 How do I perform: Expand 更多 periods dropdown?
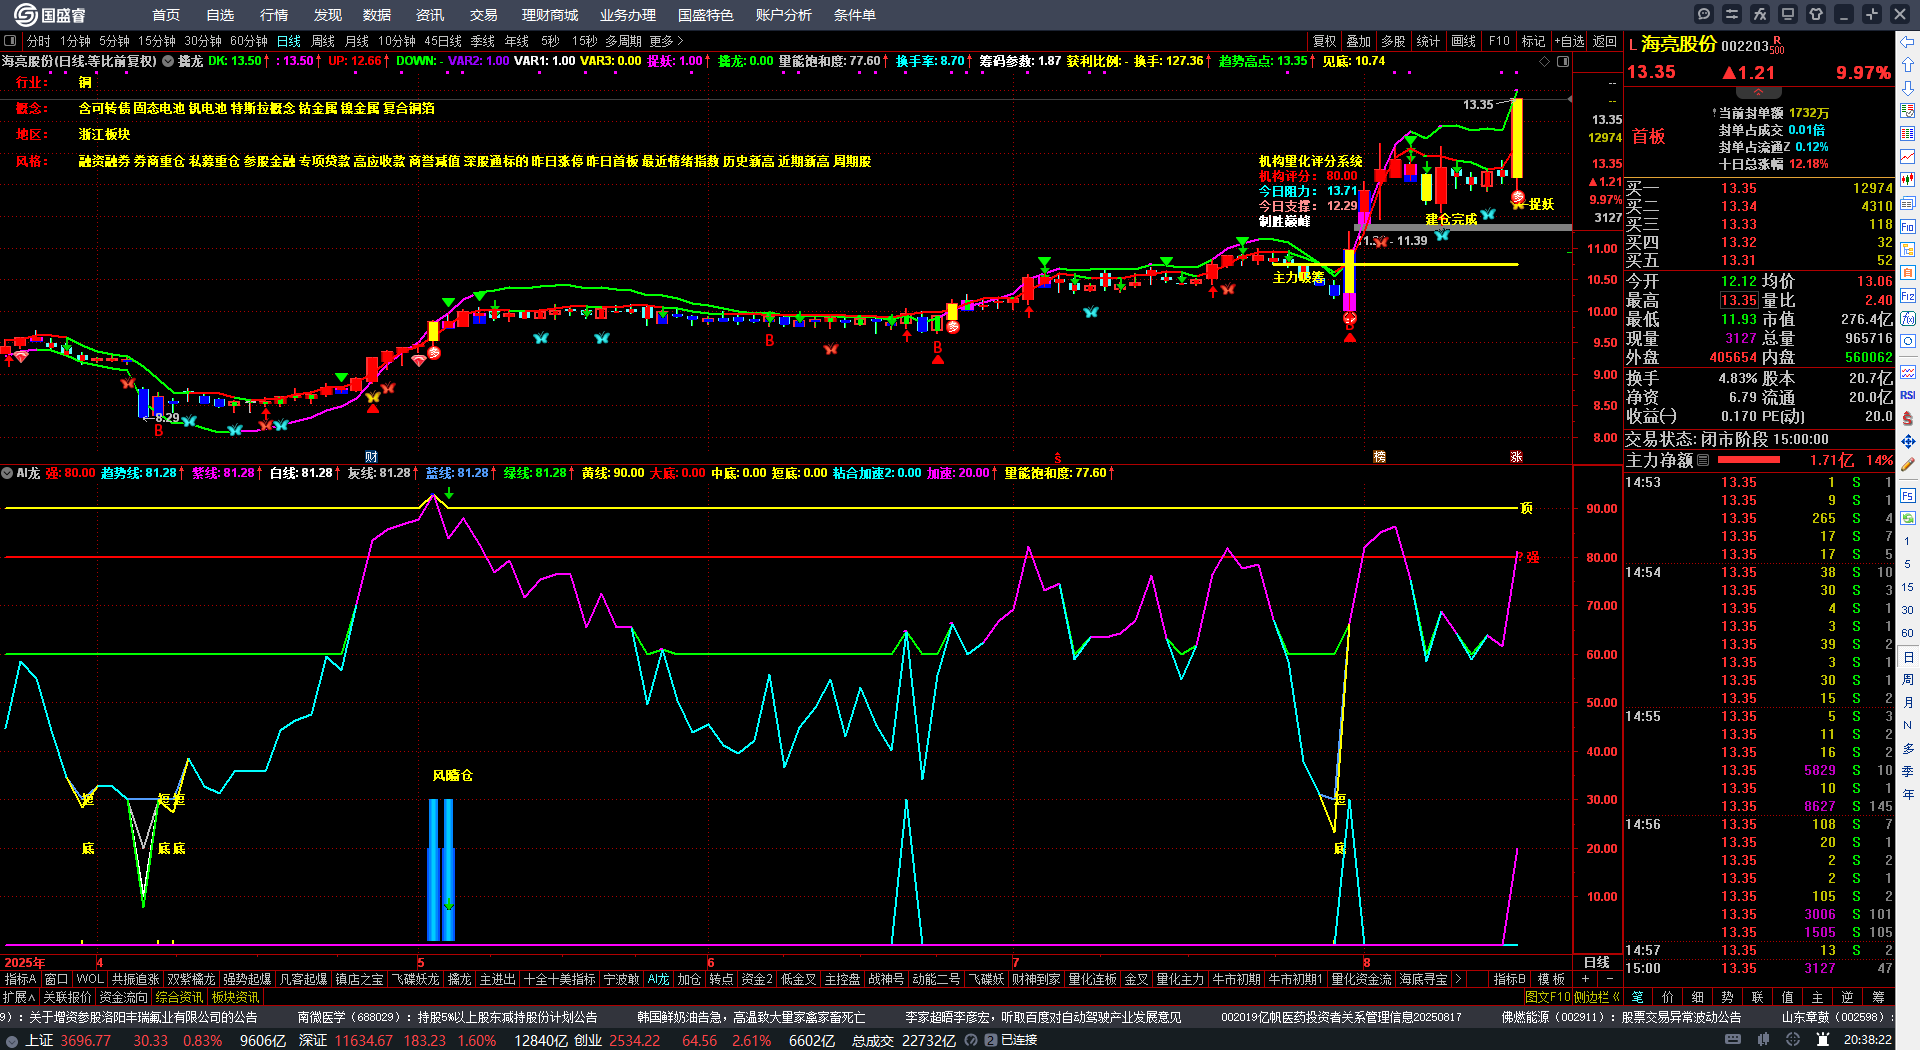click(666, 41)
